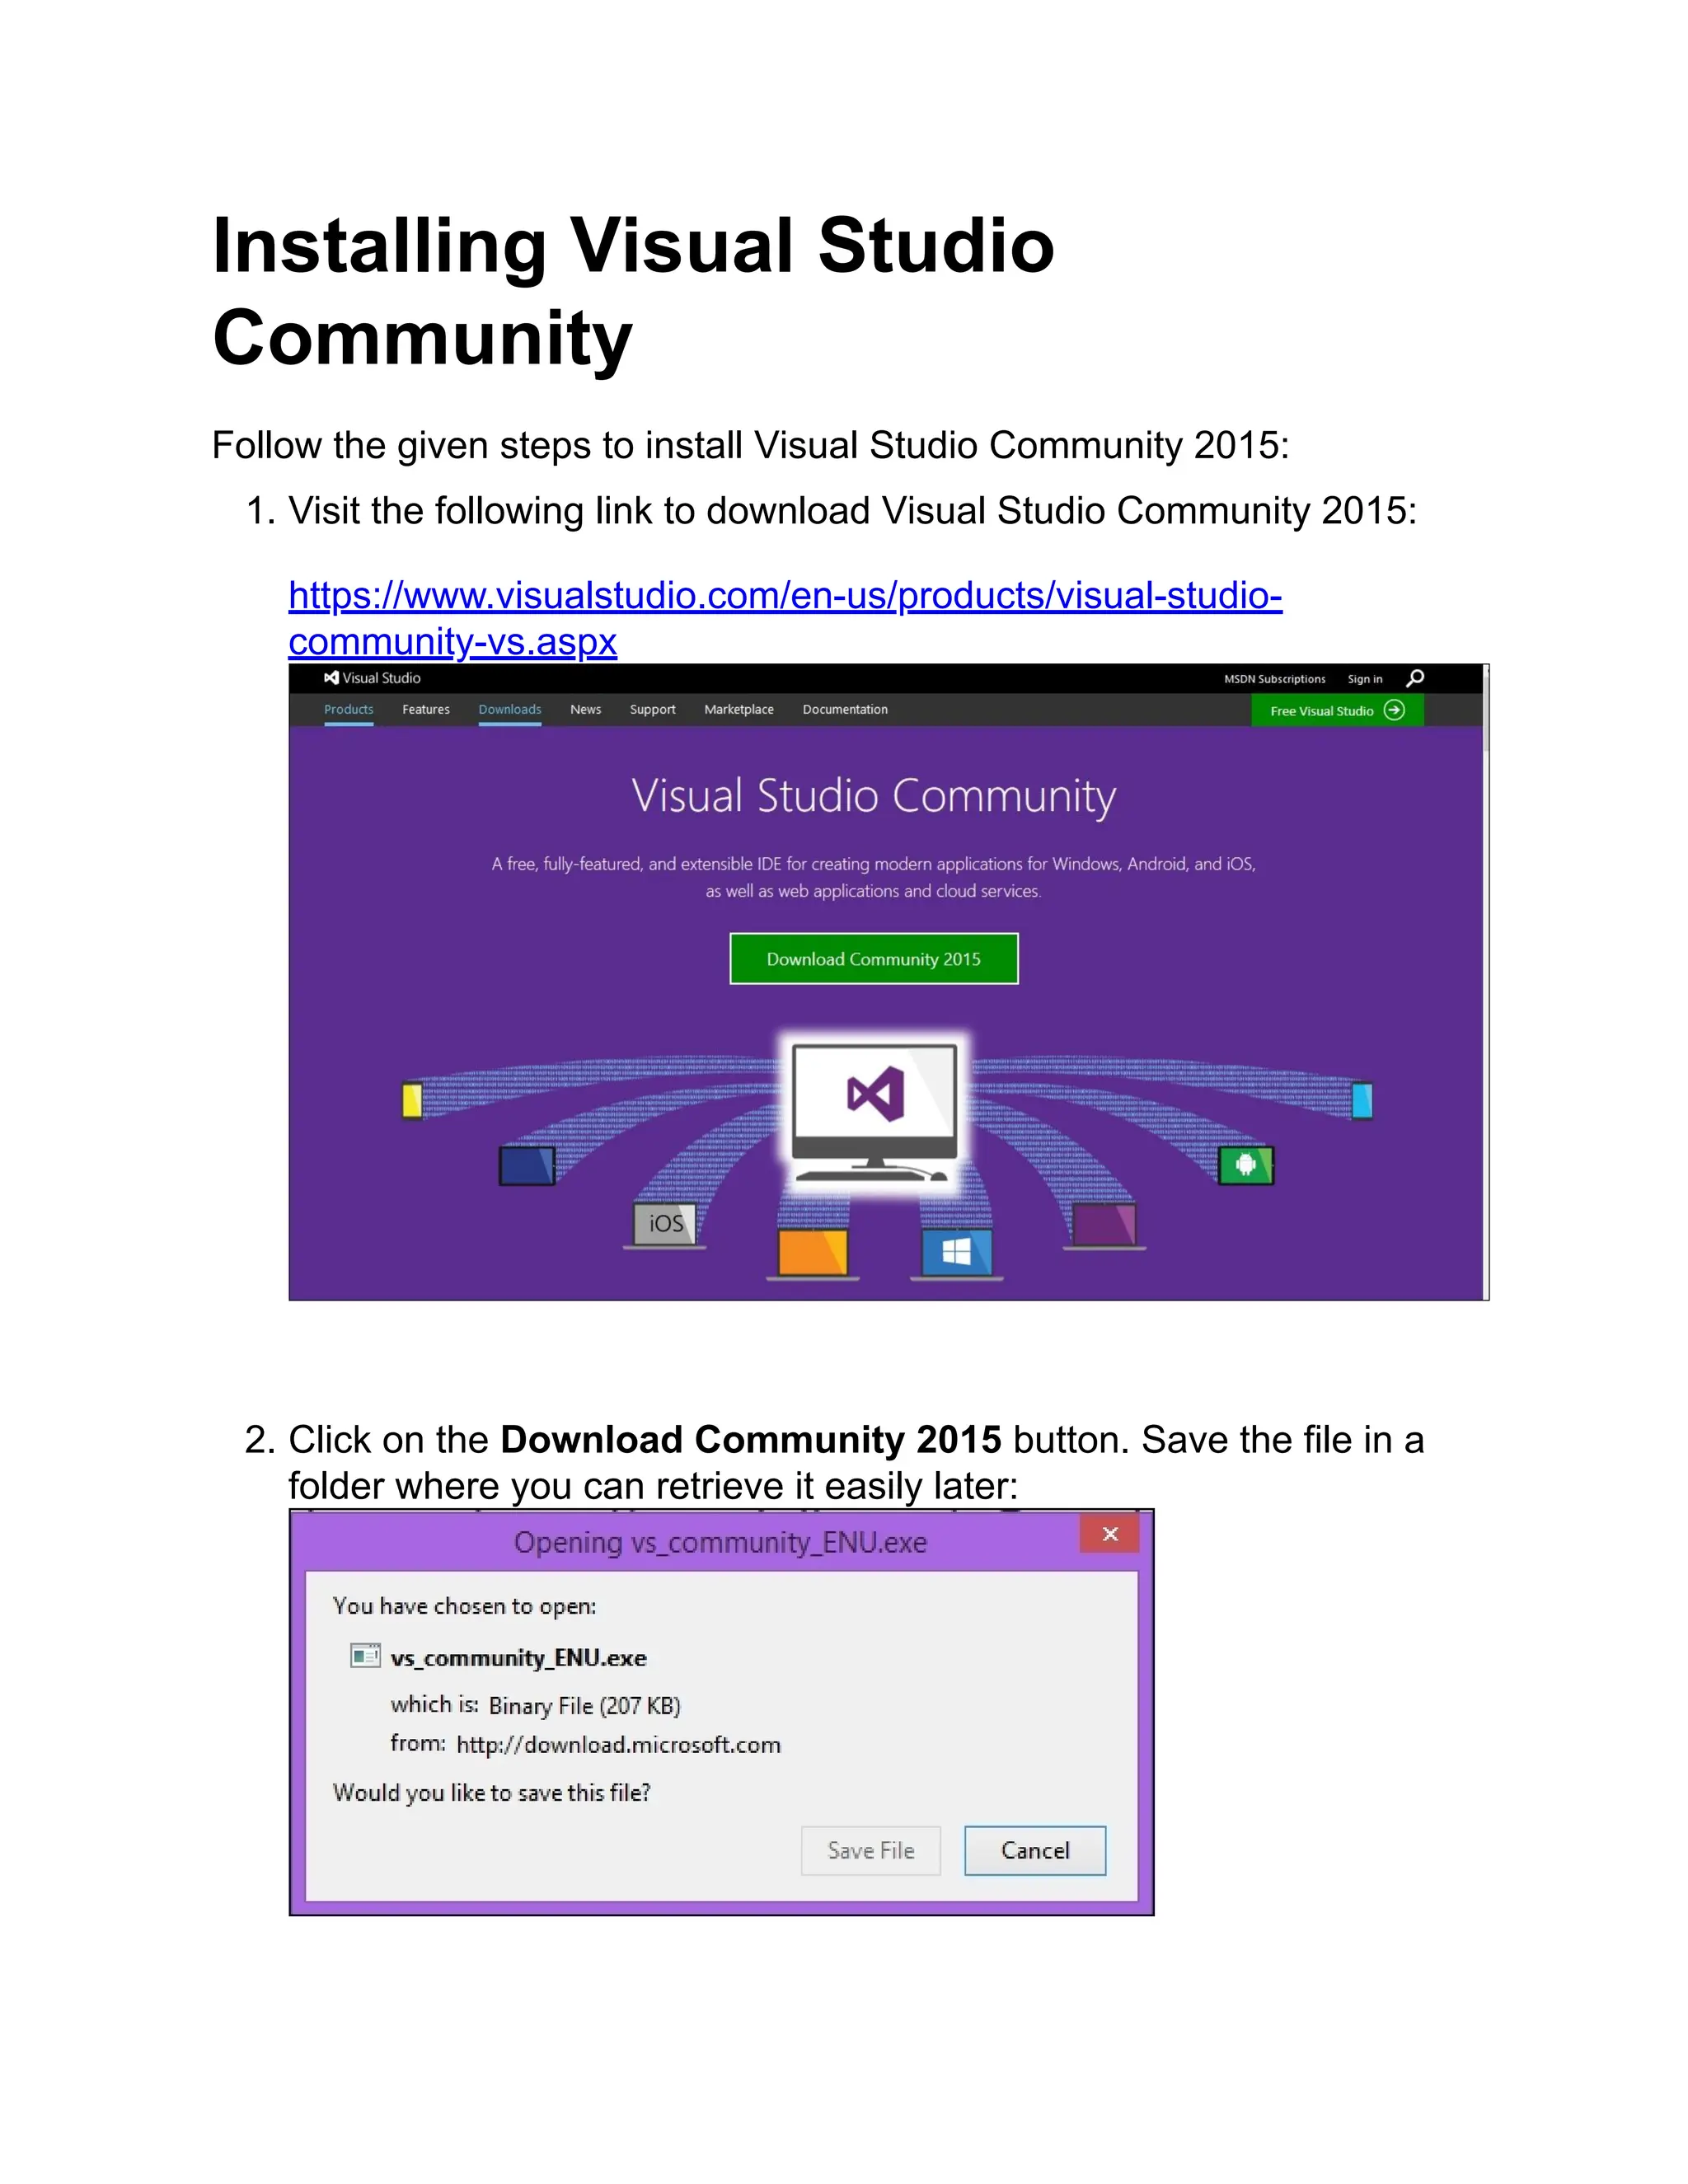The width and height of the screenshot is (1688, 2184).
Task: Click the vs_community_ENU.exe file name text
Action: pyautogui.click(x=518, y=1658)
